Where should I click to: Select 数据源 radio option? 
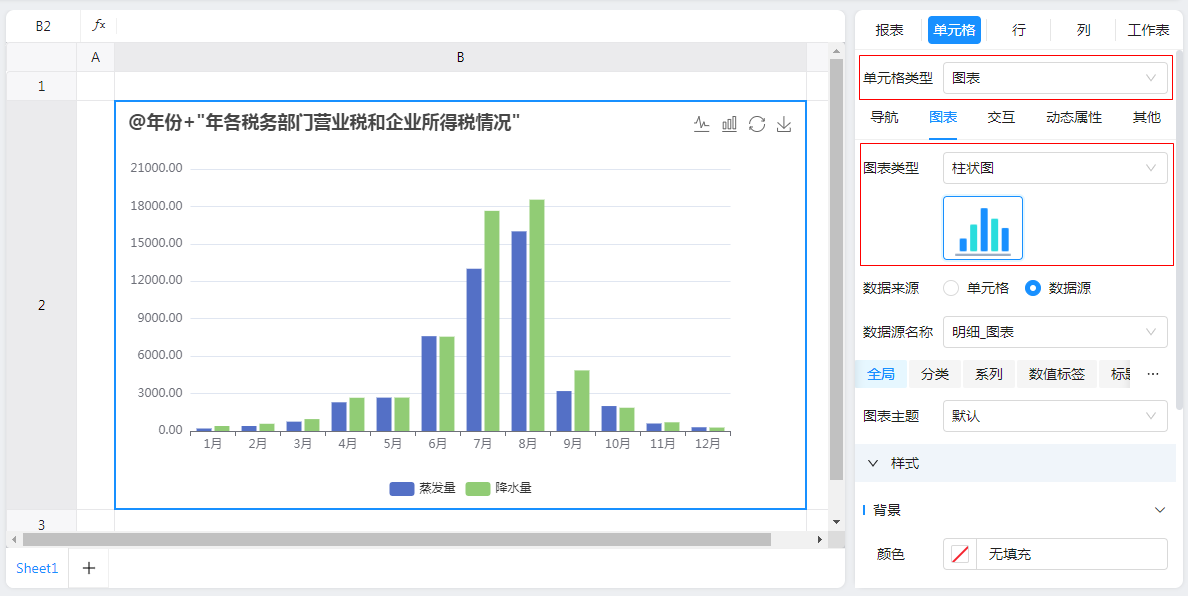click(x=1033, y=288)
